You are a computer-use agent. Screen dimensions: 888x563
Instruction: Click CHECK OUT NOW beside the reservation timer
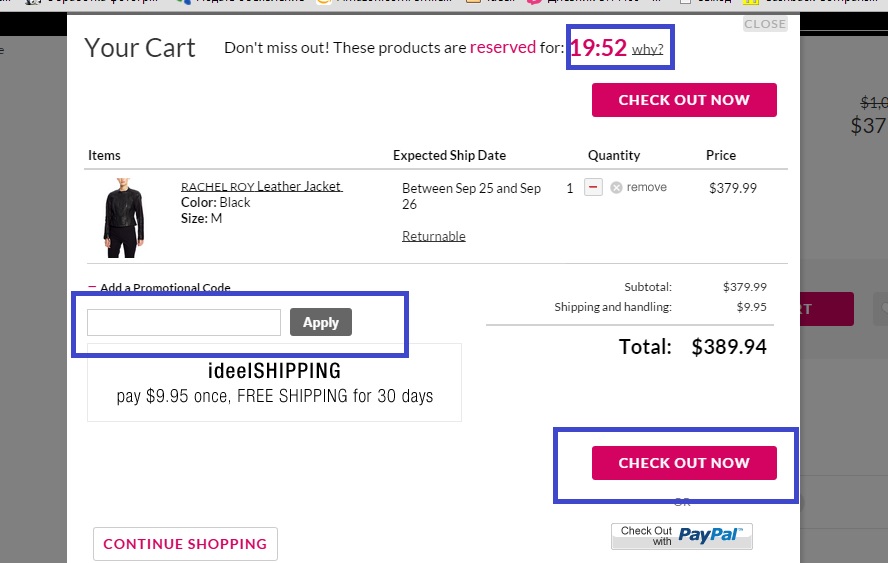[x=684, y=100]
